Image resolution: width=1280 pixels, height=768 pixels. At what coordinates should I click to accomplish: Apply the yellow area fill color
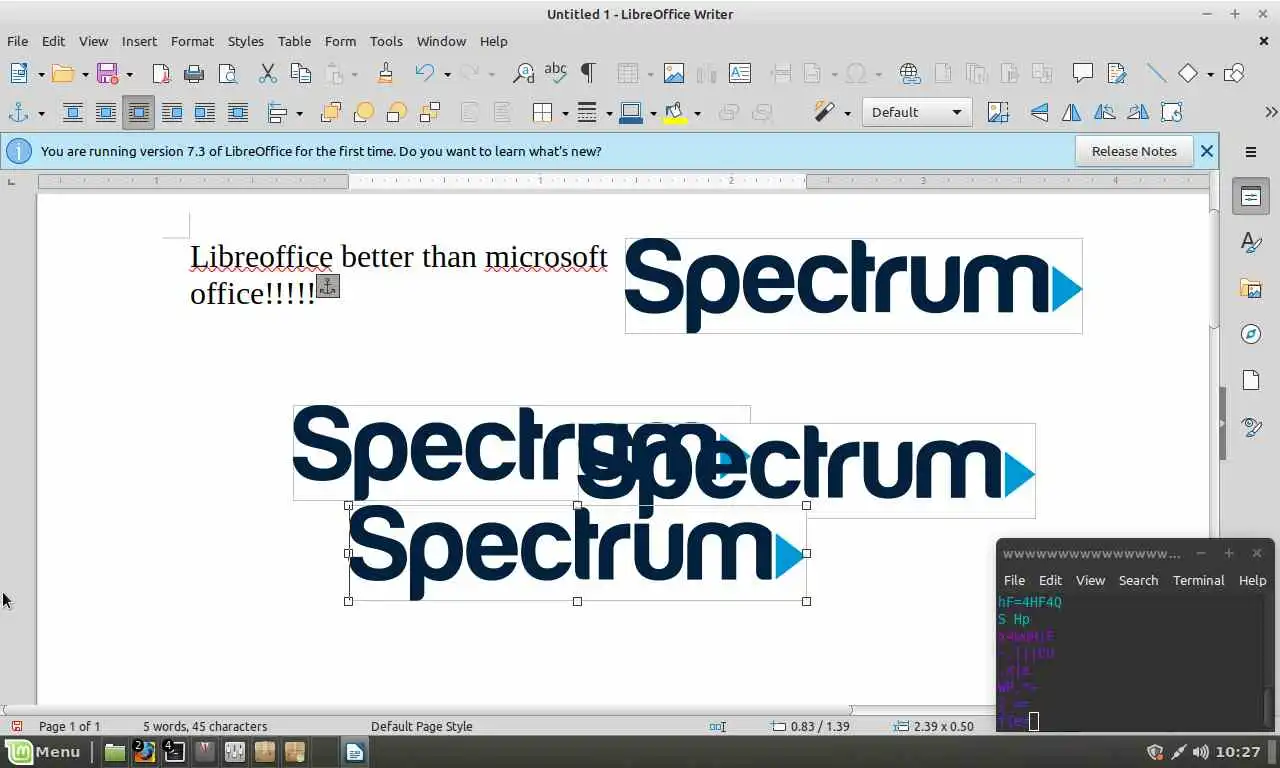click(675, 112)
